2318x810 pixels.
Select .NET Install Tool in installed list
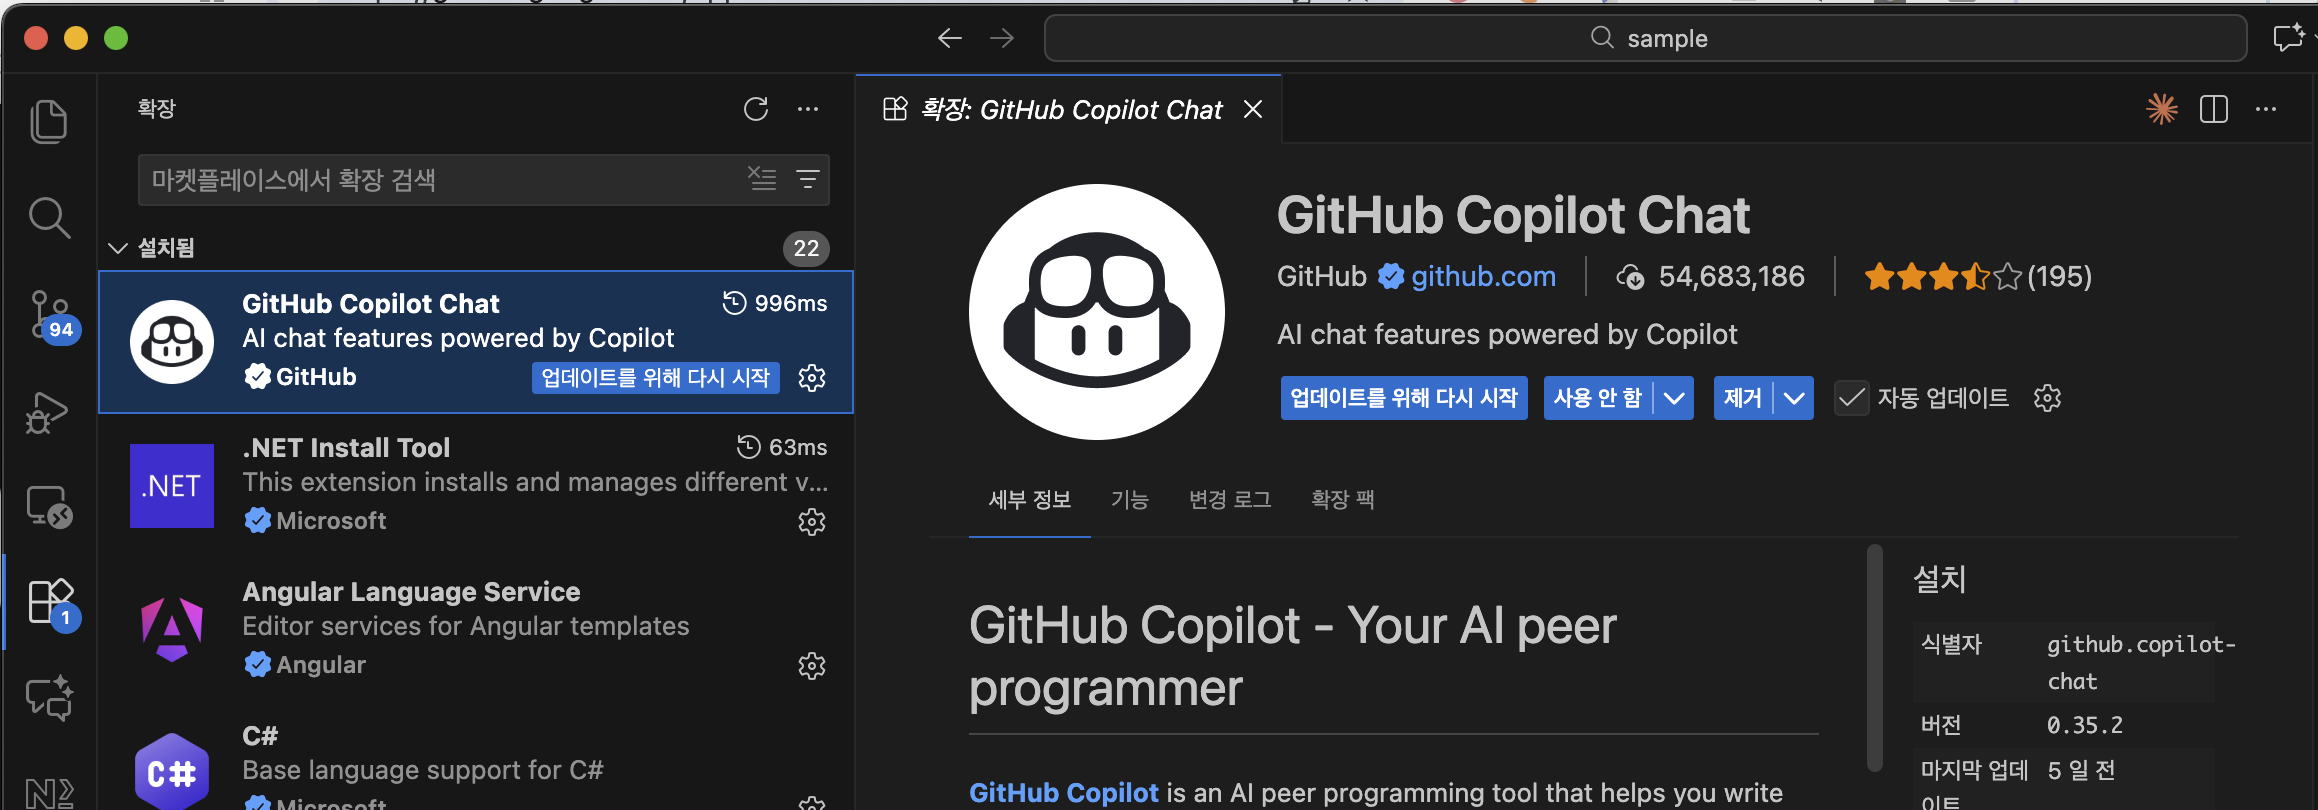(x=476, y=486)
